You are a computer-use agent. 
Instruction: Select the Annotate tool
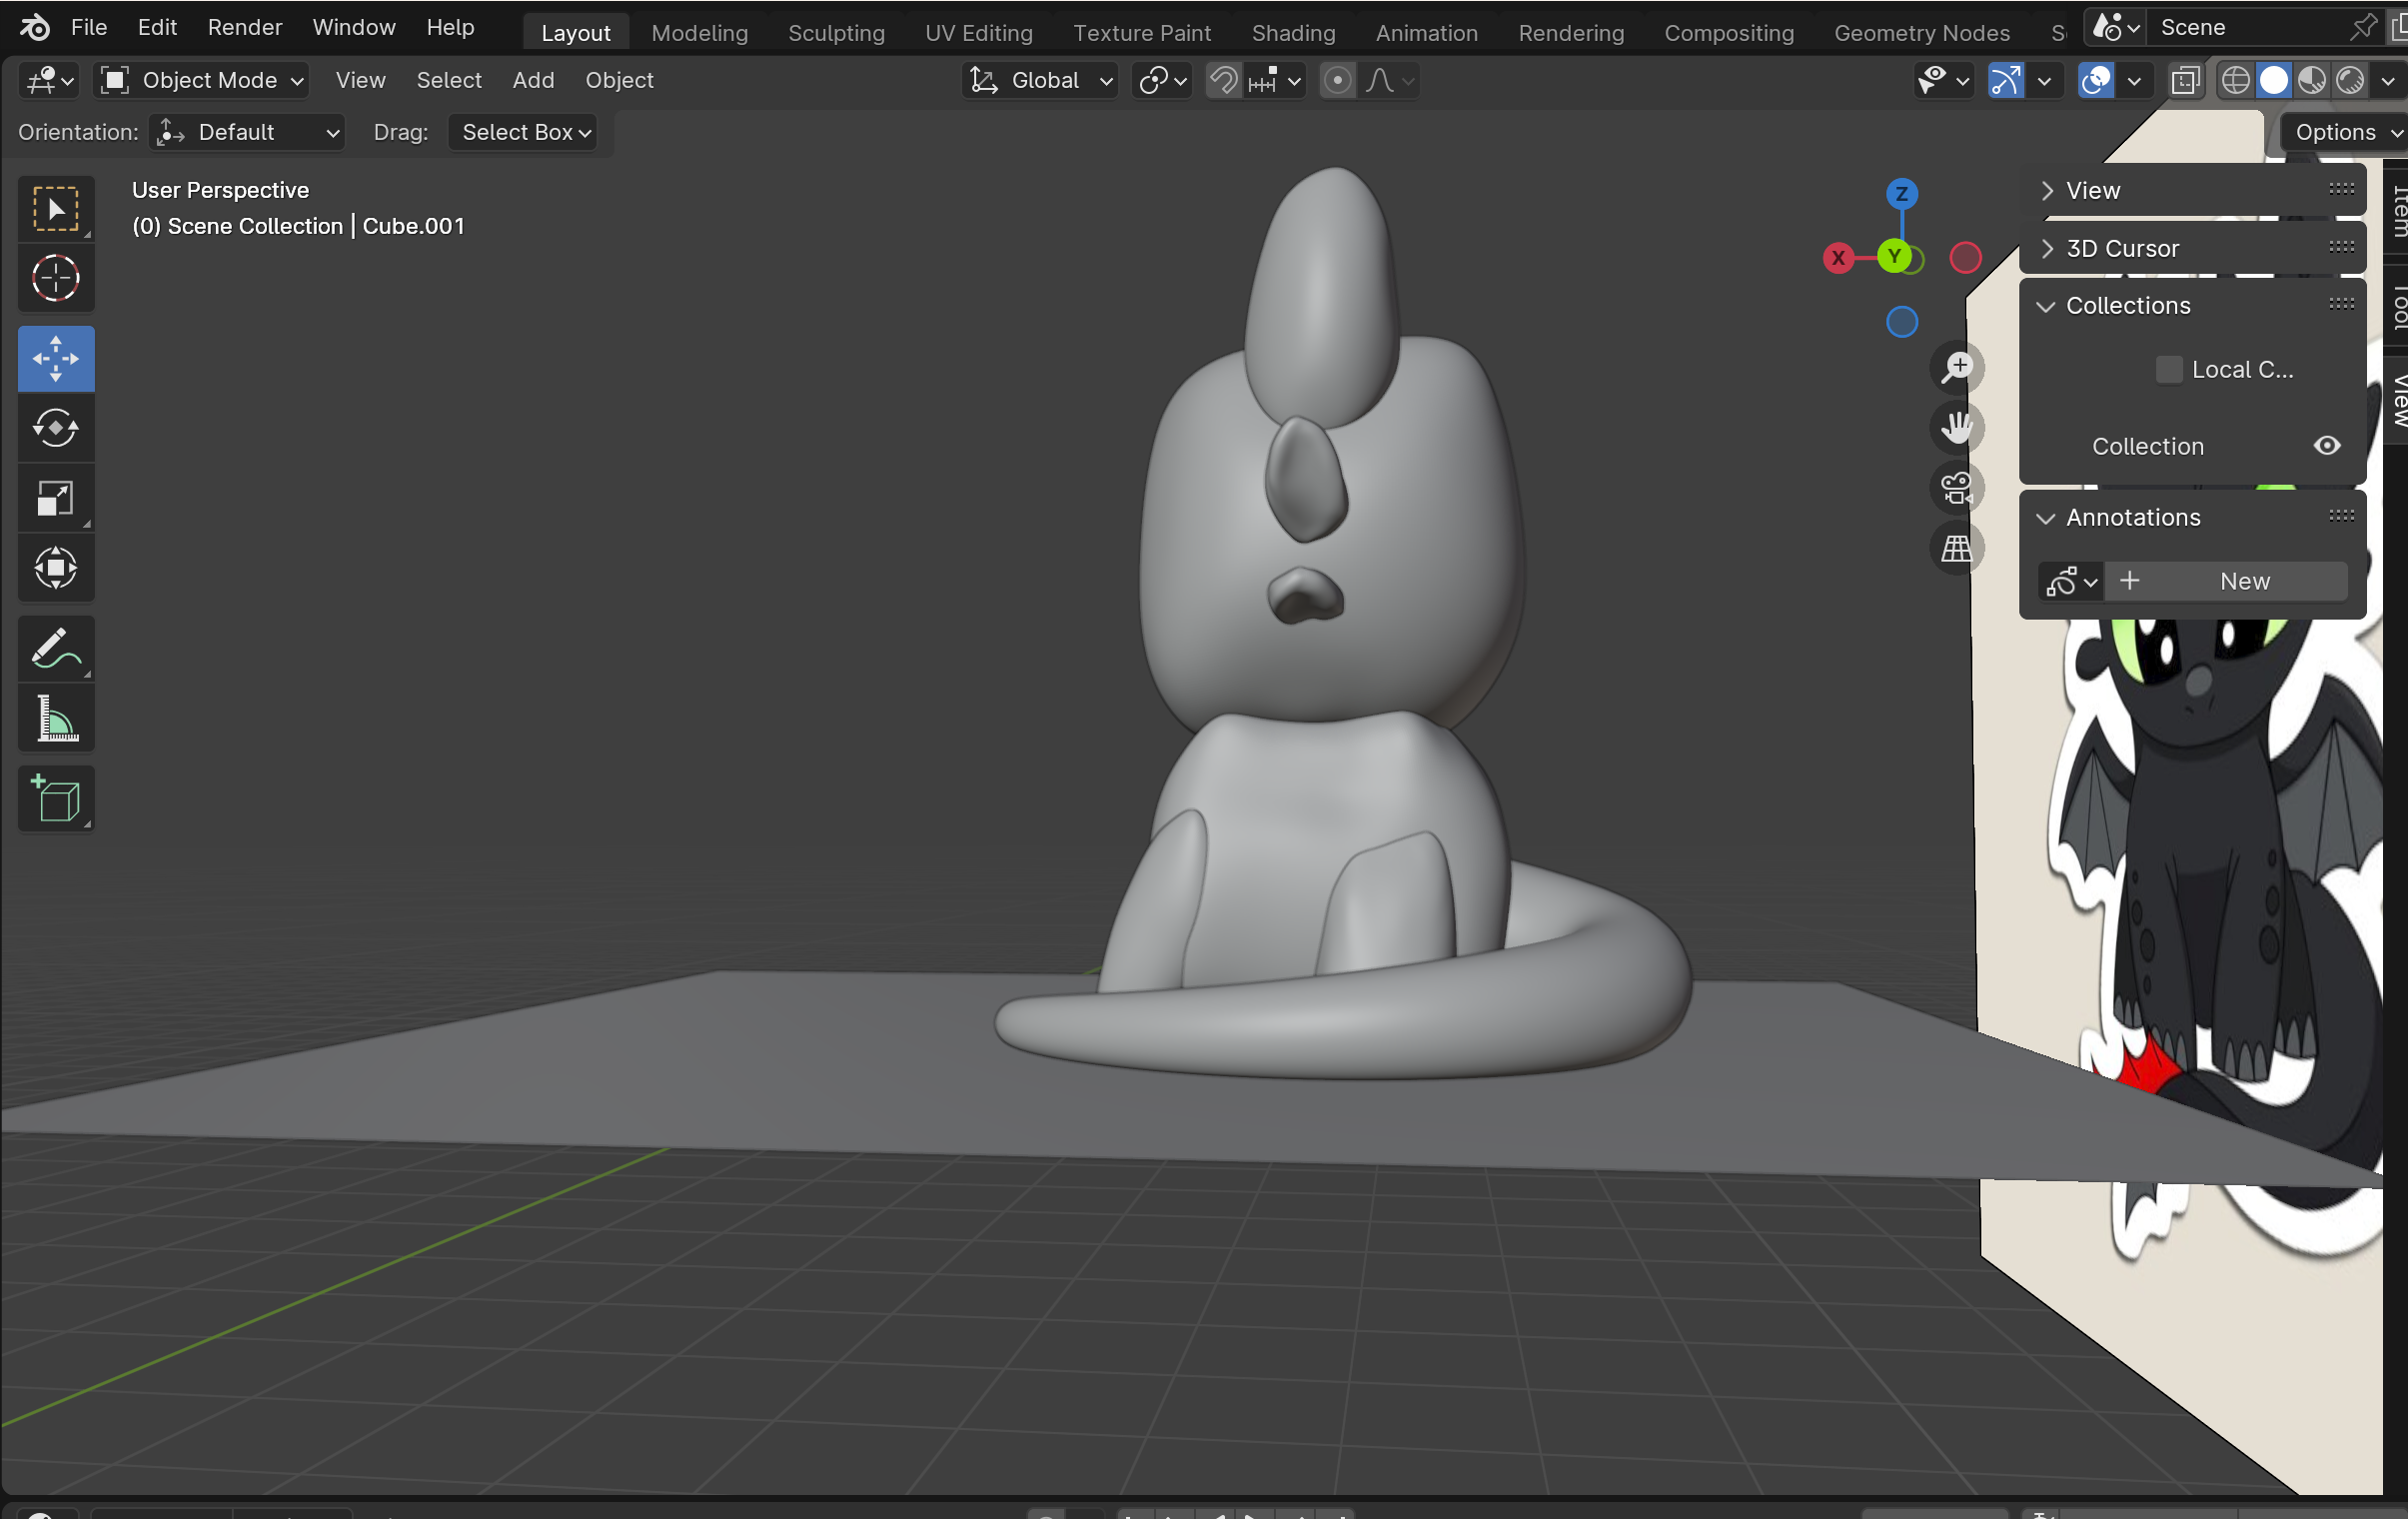pos(56,648)
